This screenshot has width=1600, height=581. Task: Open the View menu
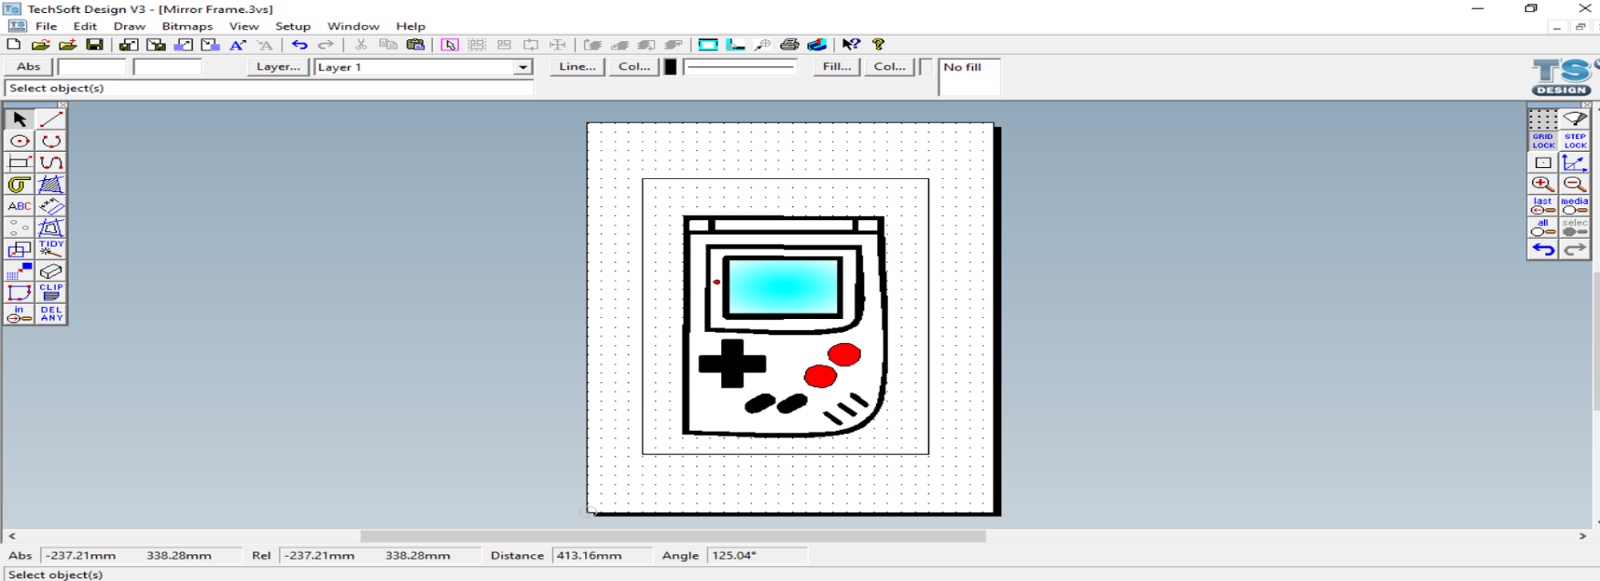244,26
